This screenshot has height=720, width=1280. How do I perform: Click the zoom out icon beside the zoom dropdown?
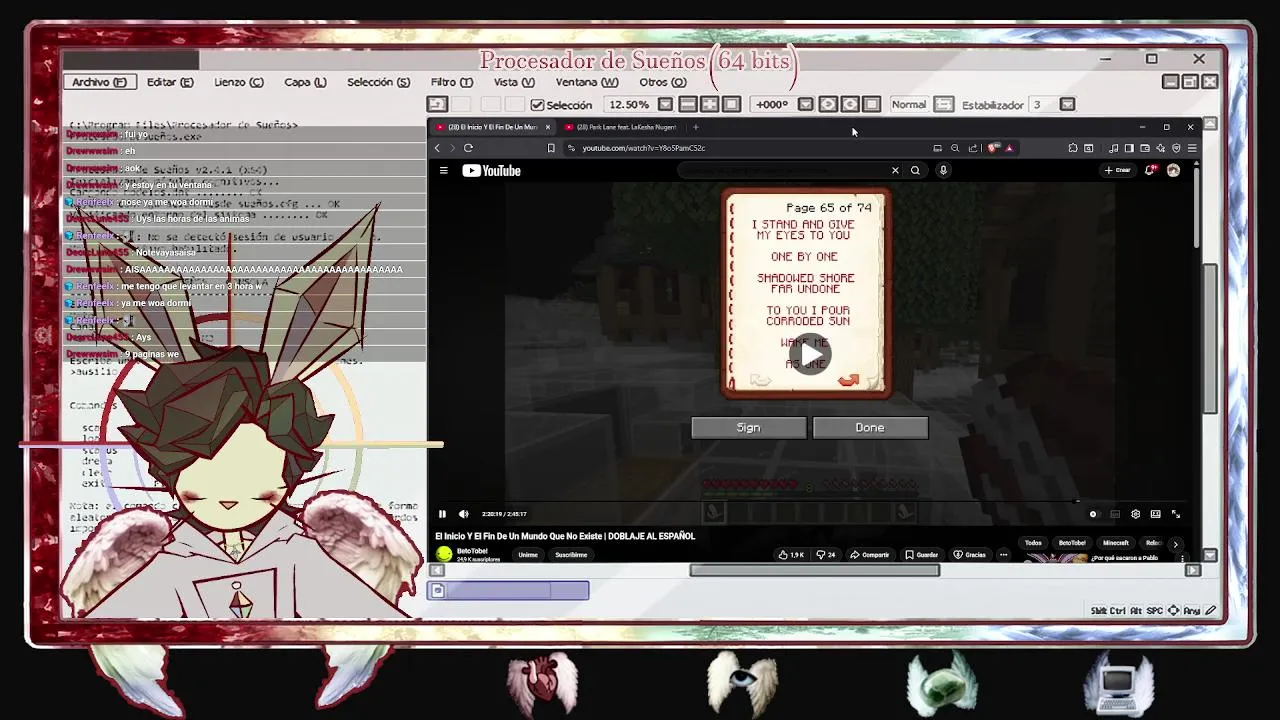pyautogui.click(x=688, y=104)
